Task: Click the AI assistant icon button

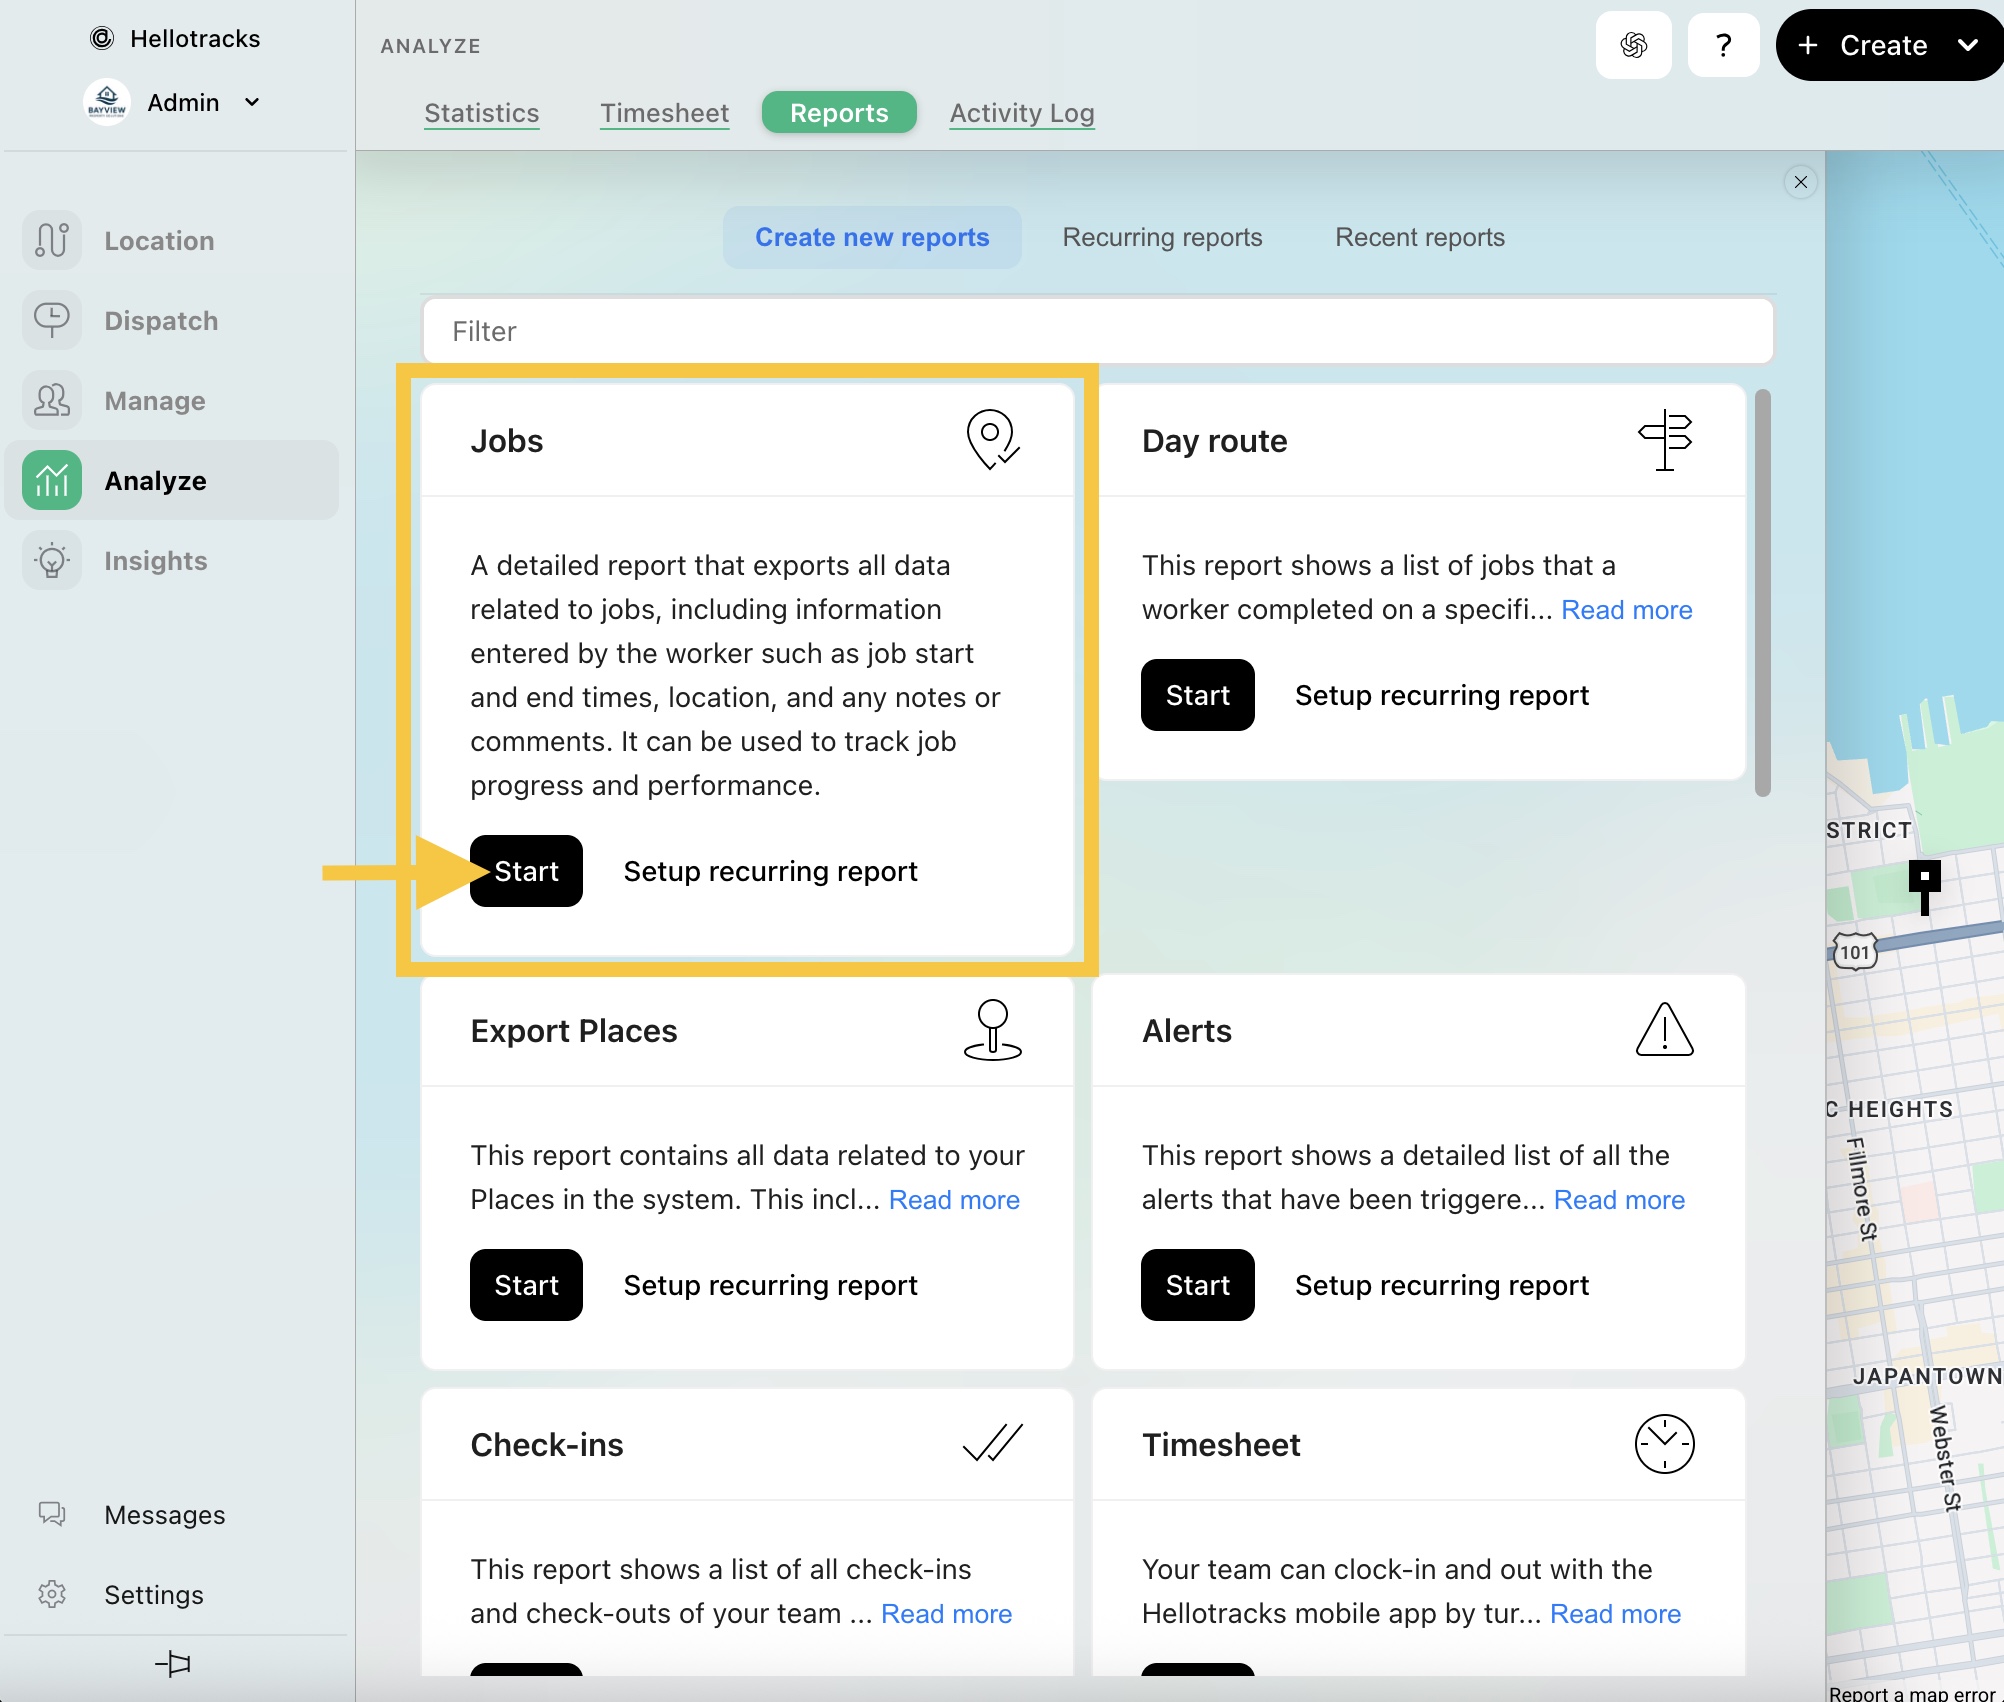Action: 1633,45
